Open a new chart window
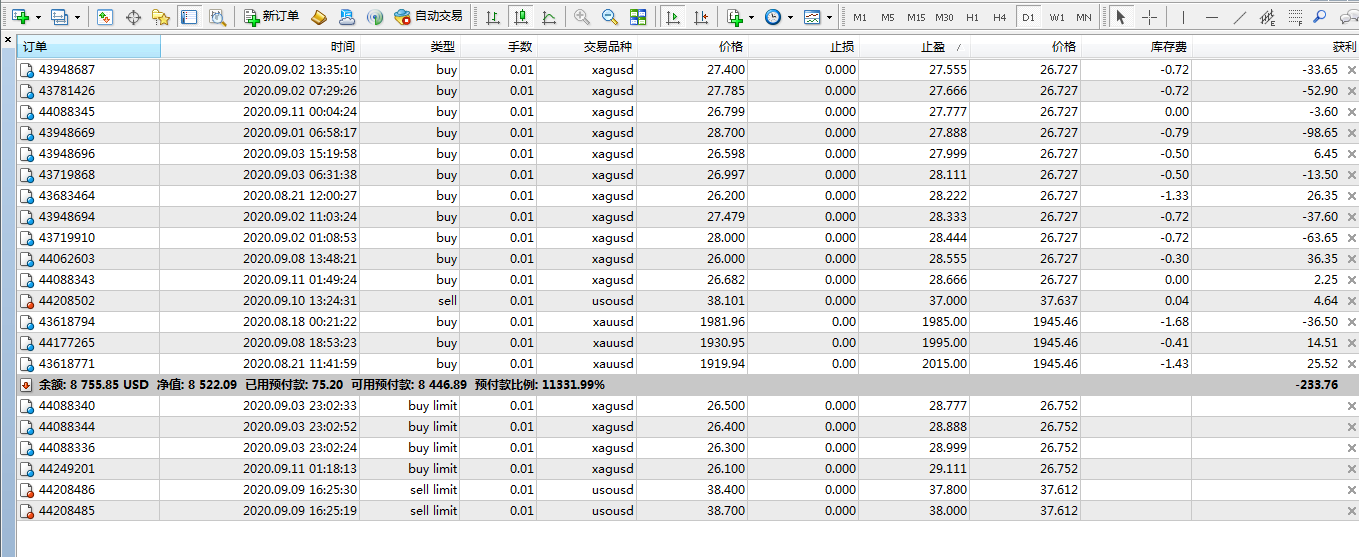 (20, 17)
